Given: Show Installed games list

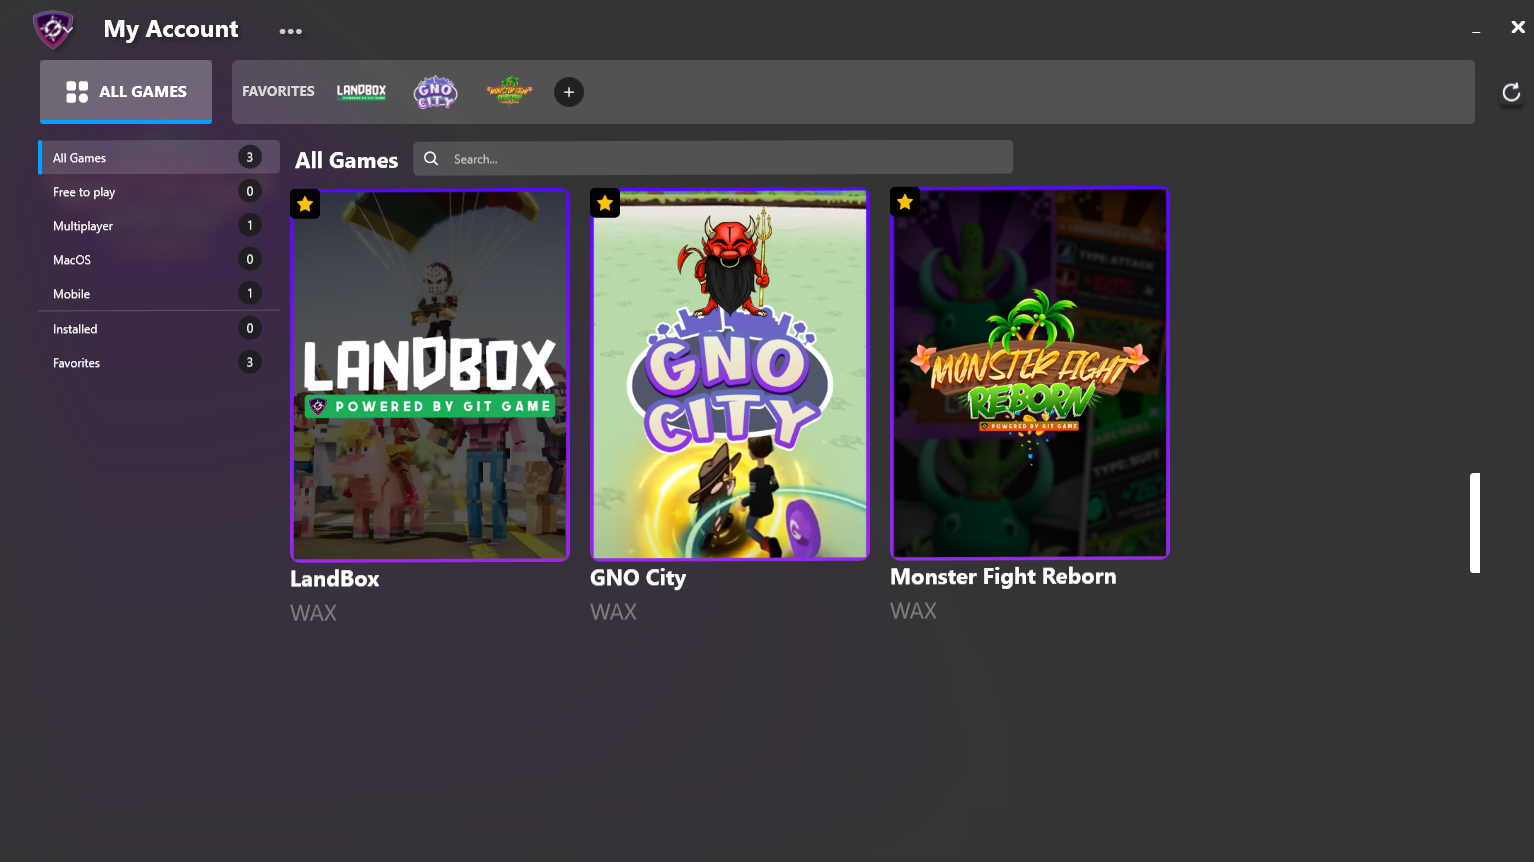Looking at the screenshot, I should tap(75, 329).
